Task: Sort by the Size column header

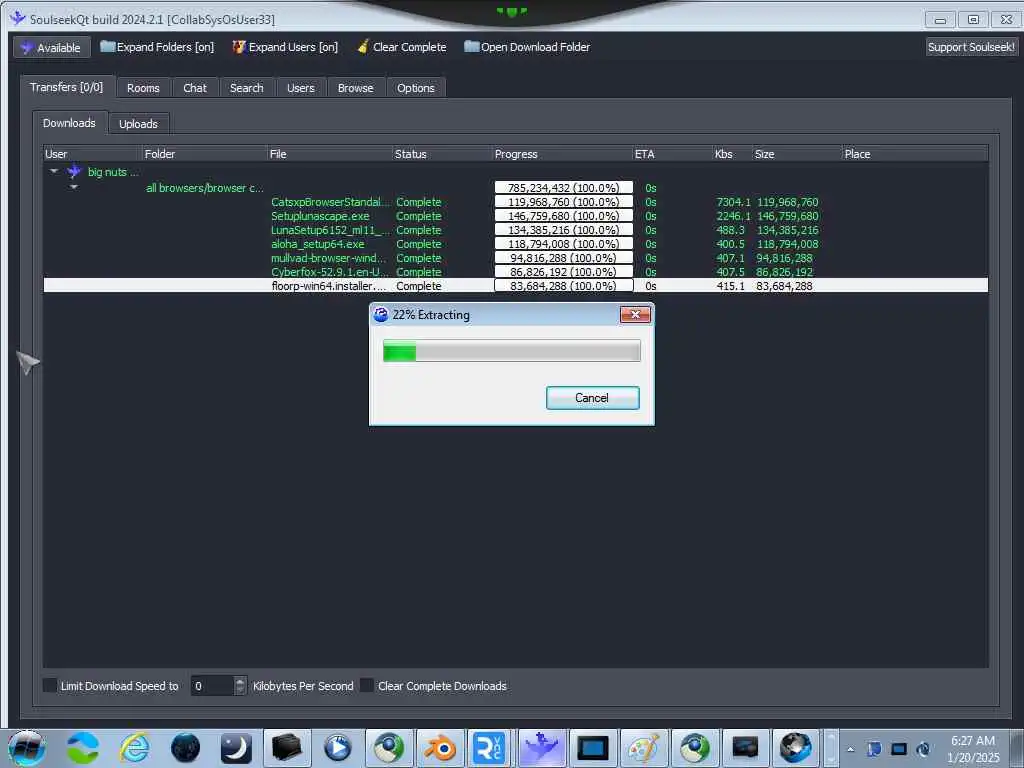Action: 797,154
